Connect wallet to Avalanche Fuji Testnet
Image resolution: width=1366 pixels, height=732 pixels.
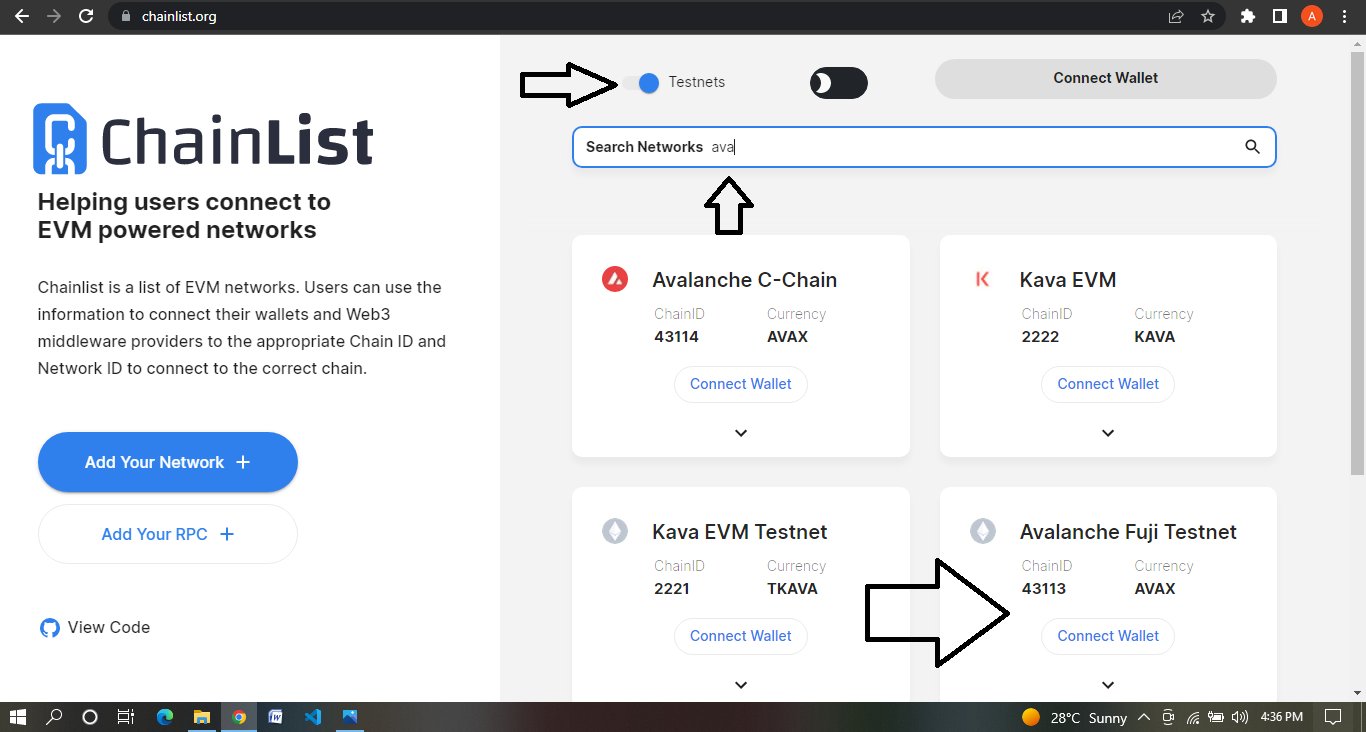point(1108,636)
